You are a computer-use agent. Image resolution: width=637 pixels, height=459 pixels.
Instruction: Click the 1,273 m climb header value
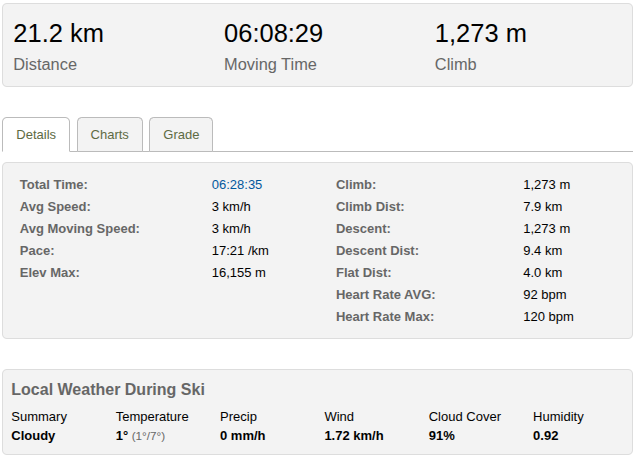click(480, 34)
